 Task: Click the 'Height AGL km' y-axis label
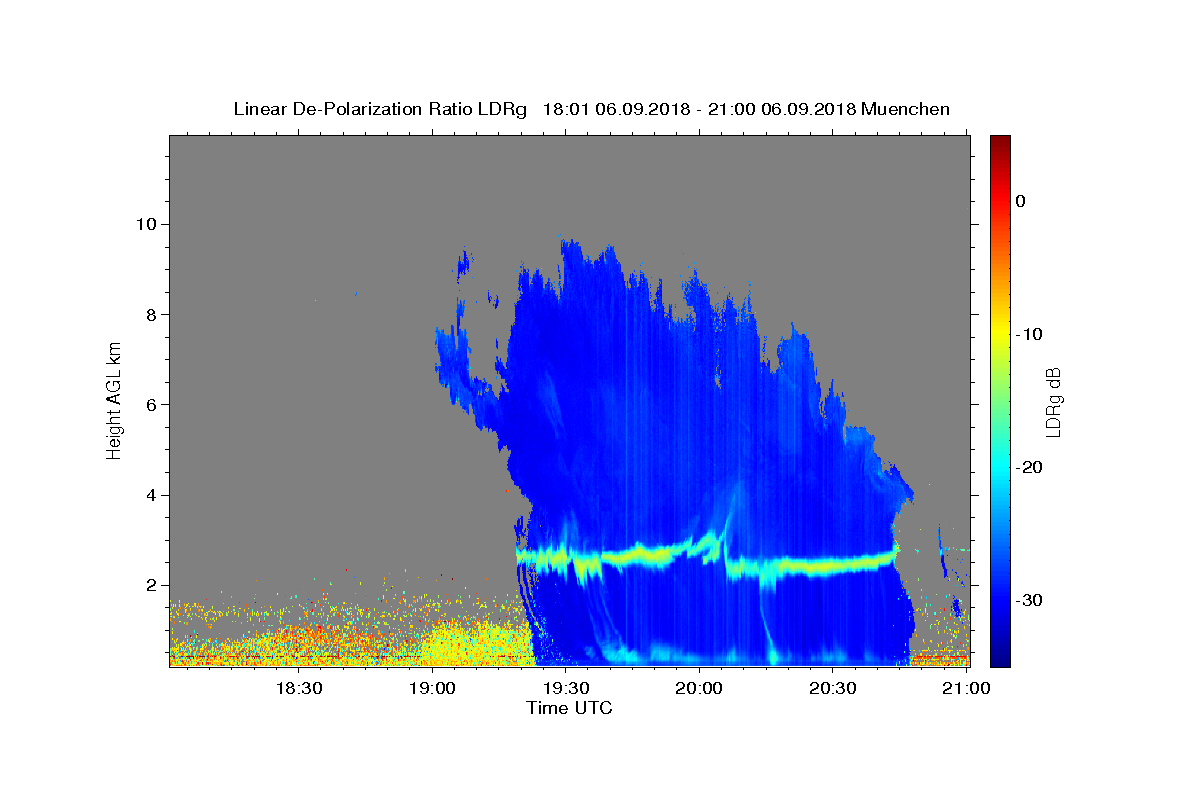115,400
